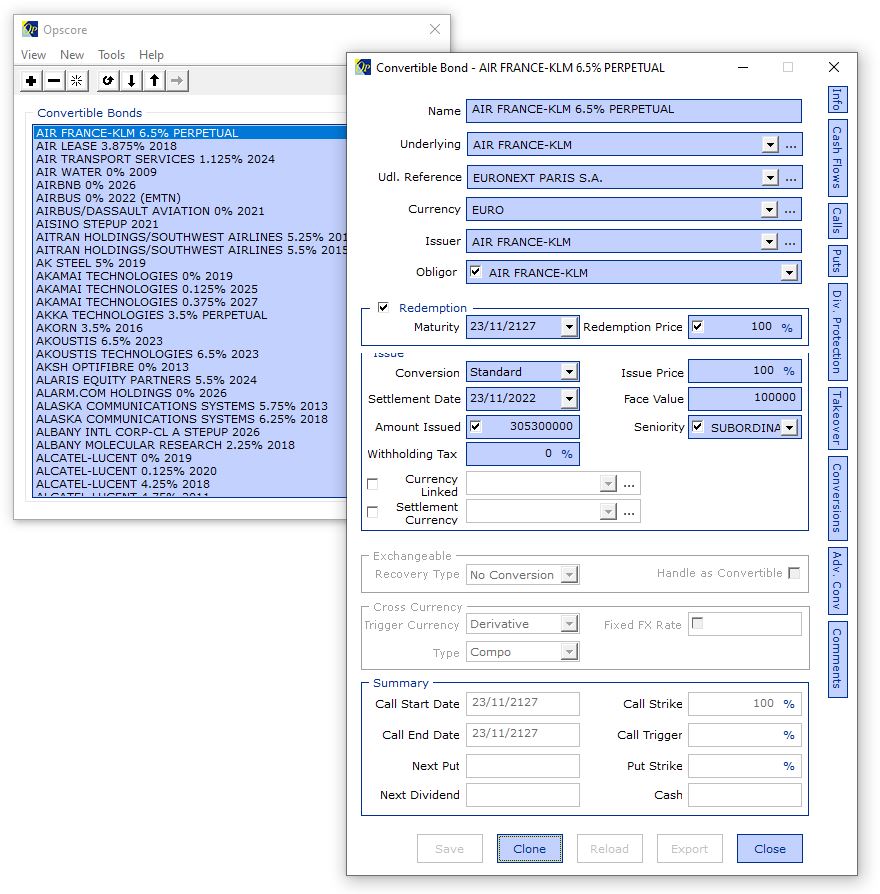Toggle the Fixed FX Rate checkbox
The image size is (880, 894).
click(x=697, y=623)
